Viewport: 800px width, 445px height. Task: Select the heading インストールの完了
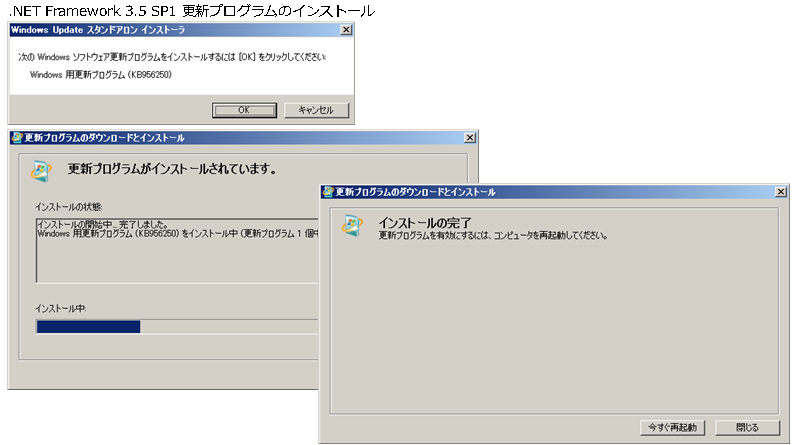coord(424,223)
